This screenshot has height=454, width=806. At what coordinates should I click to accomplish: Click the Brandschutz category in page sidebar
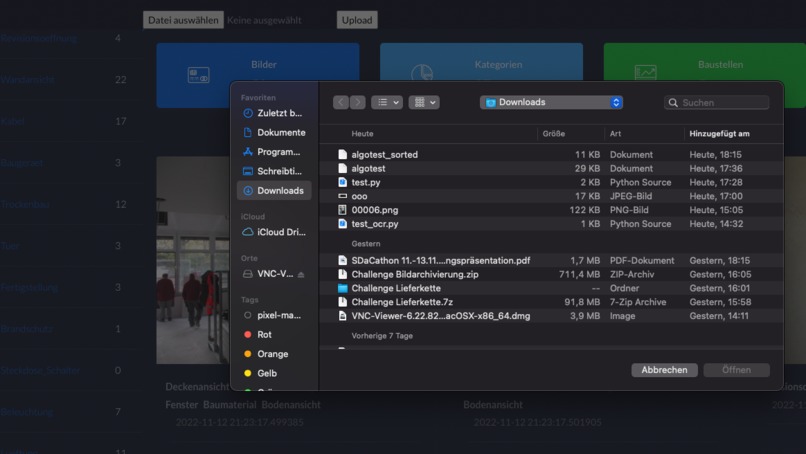pos(26,329)
